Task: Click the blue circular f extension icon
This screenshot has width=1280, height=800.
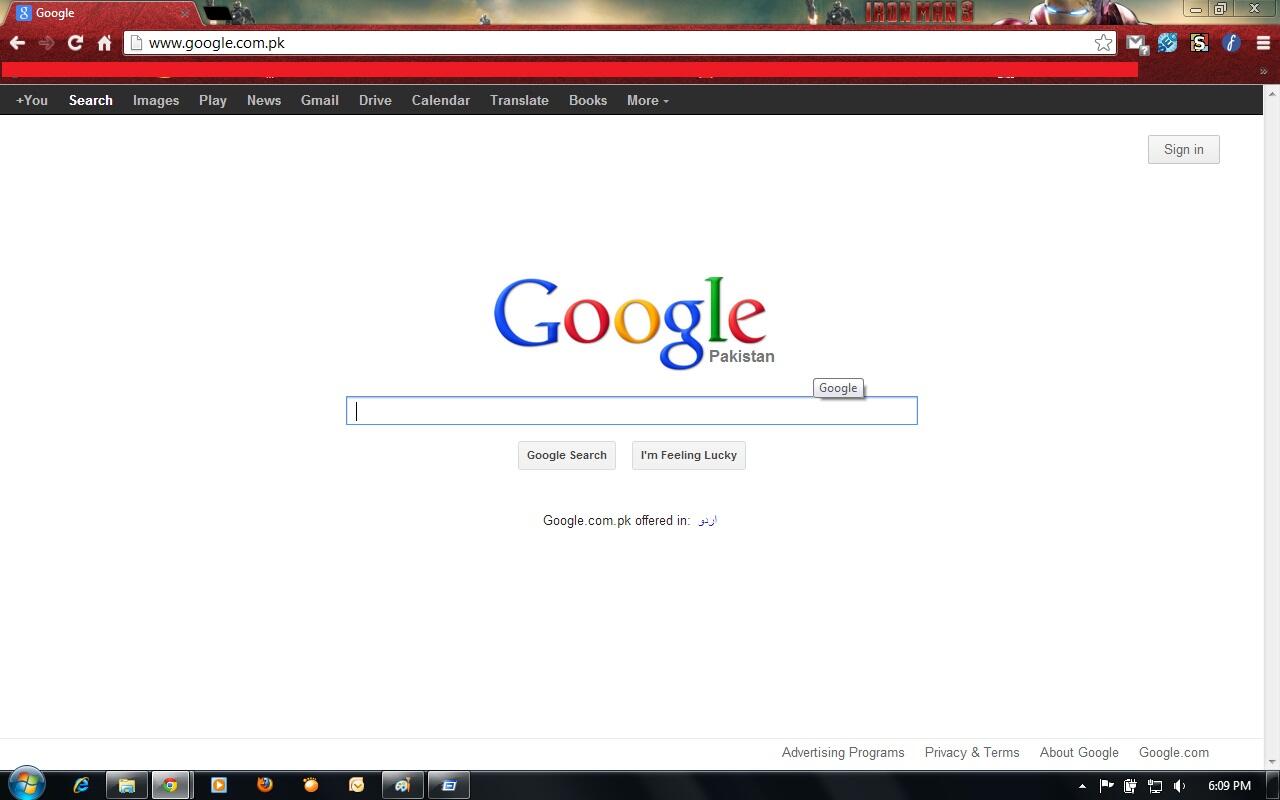Action: tap(1231, 43)
